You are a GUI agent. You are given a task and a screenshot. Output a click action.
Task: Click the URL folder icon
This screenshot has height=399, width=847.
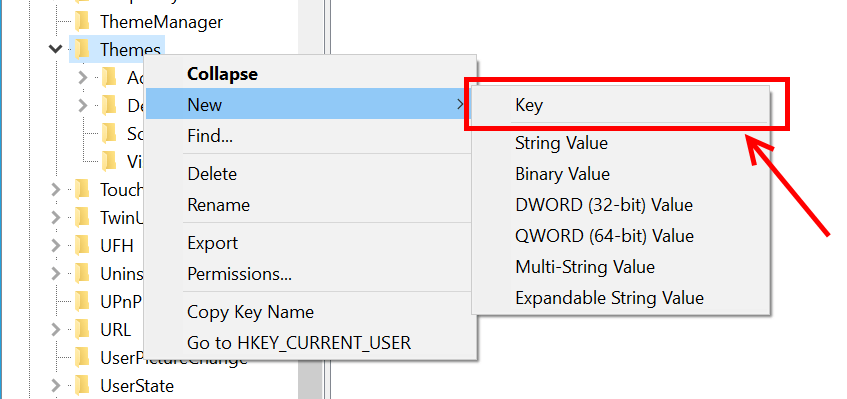[82, 329]
